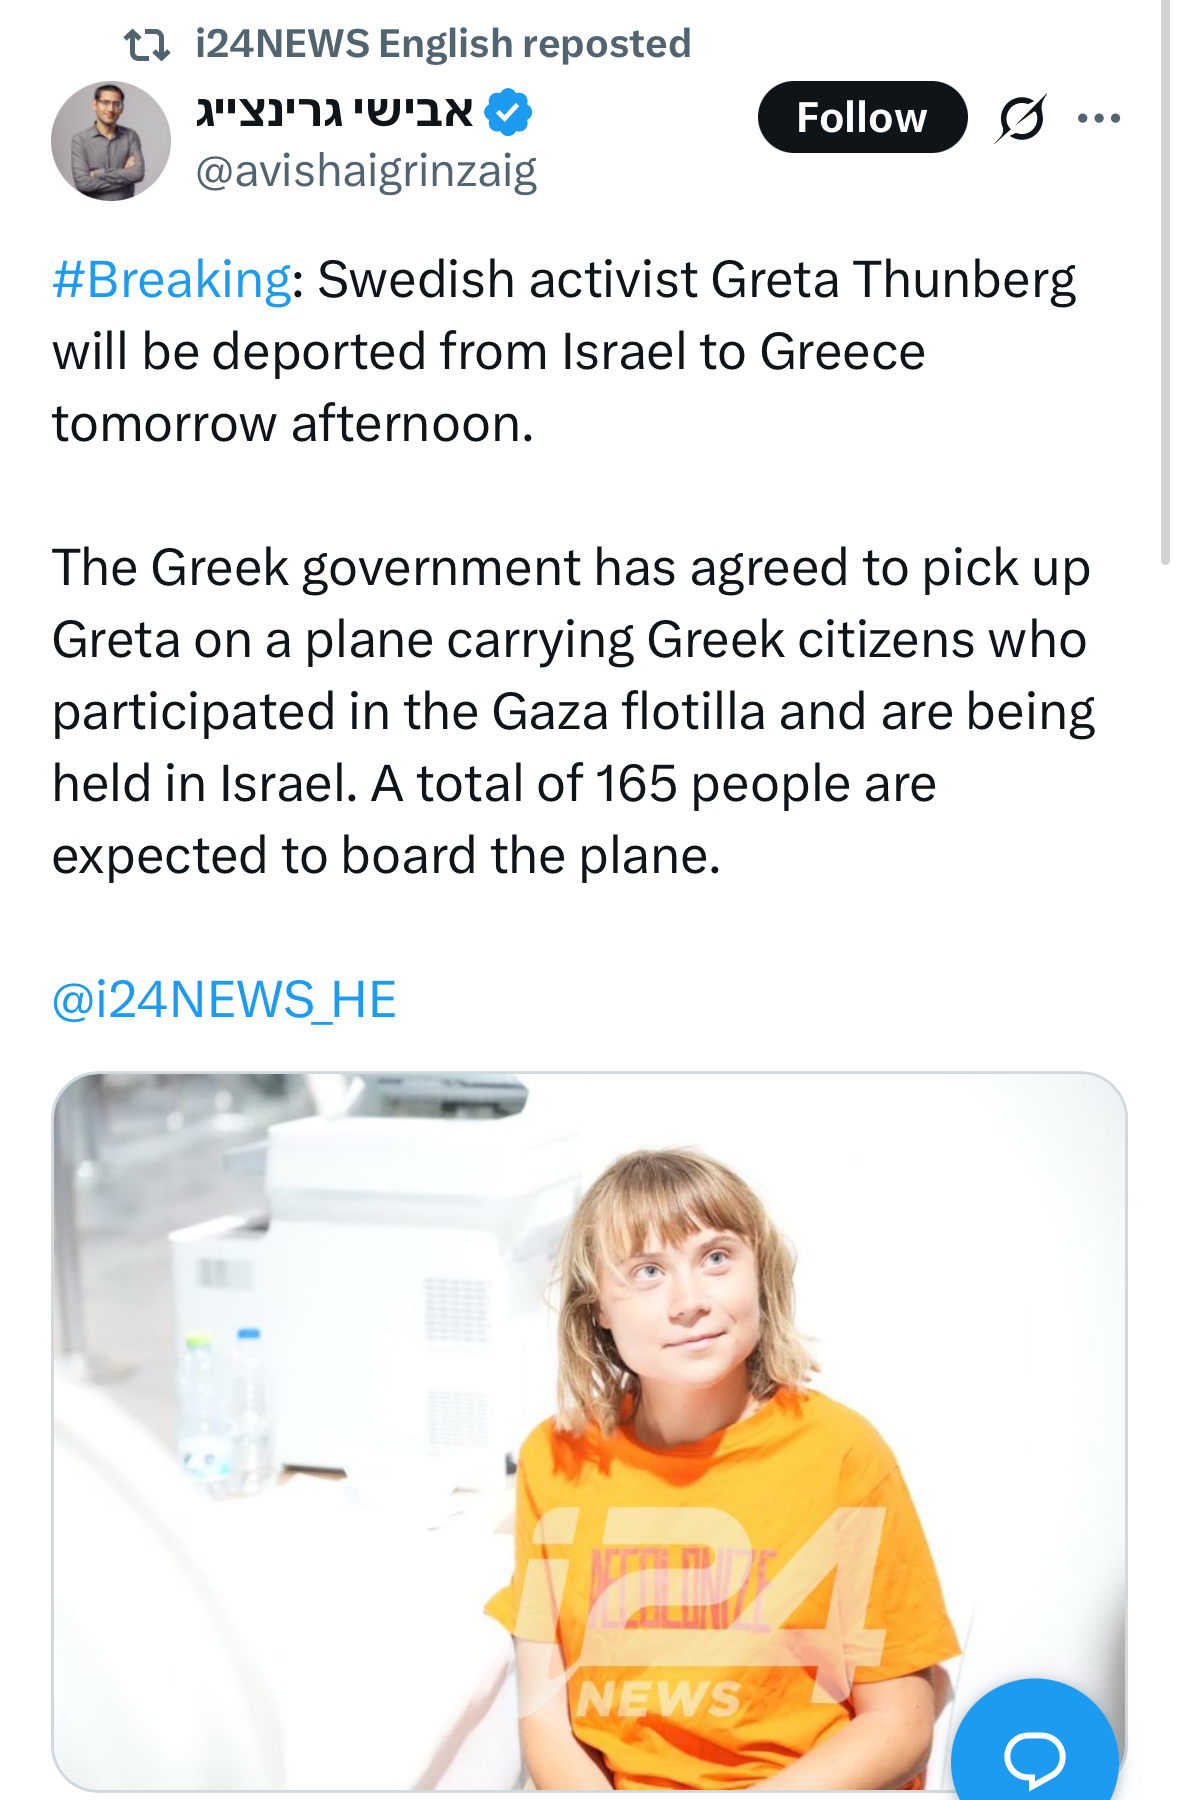Click the Hebrew display name of author

tap(335, 111)
